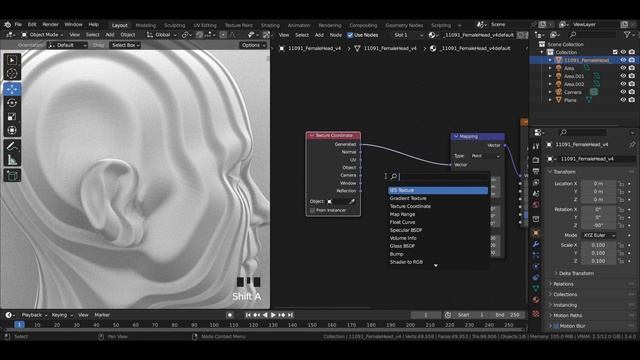Click the Scale X value field
Viewport: 640px width, 360px height.
click(598, 245)
